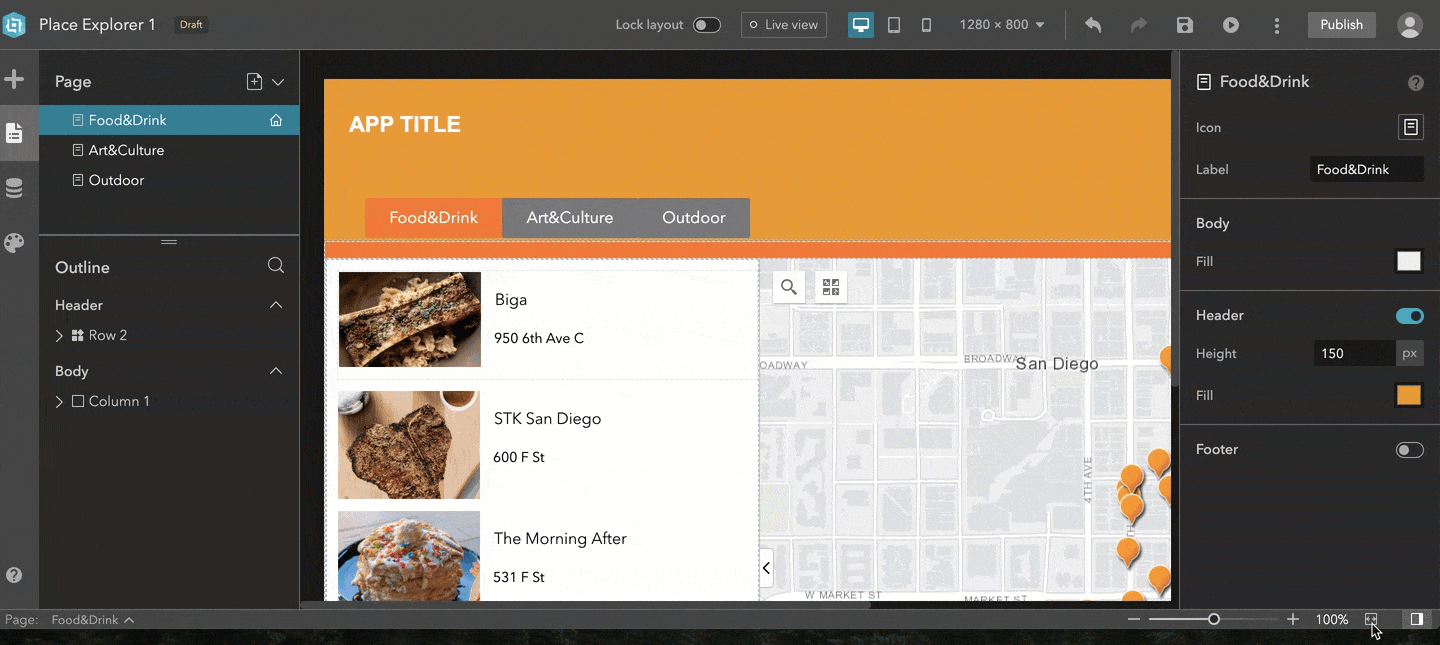
Task: Collapse the Body outline section
Action: point(276,371)
